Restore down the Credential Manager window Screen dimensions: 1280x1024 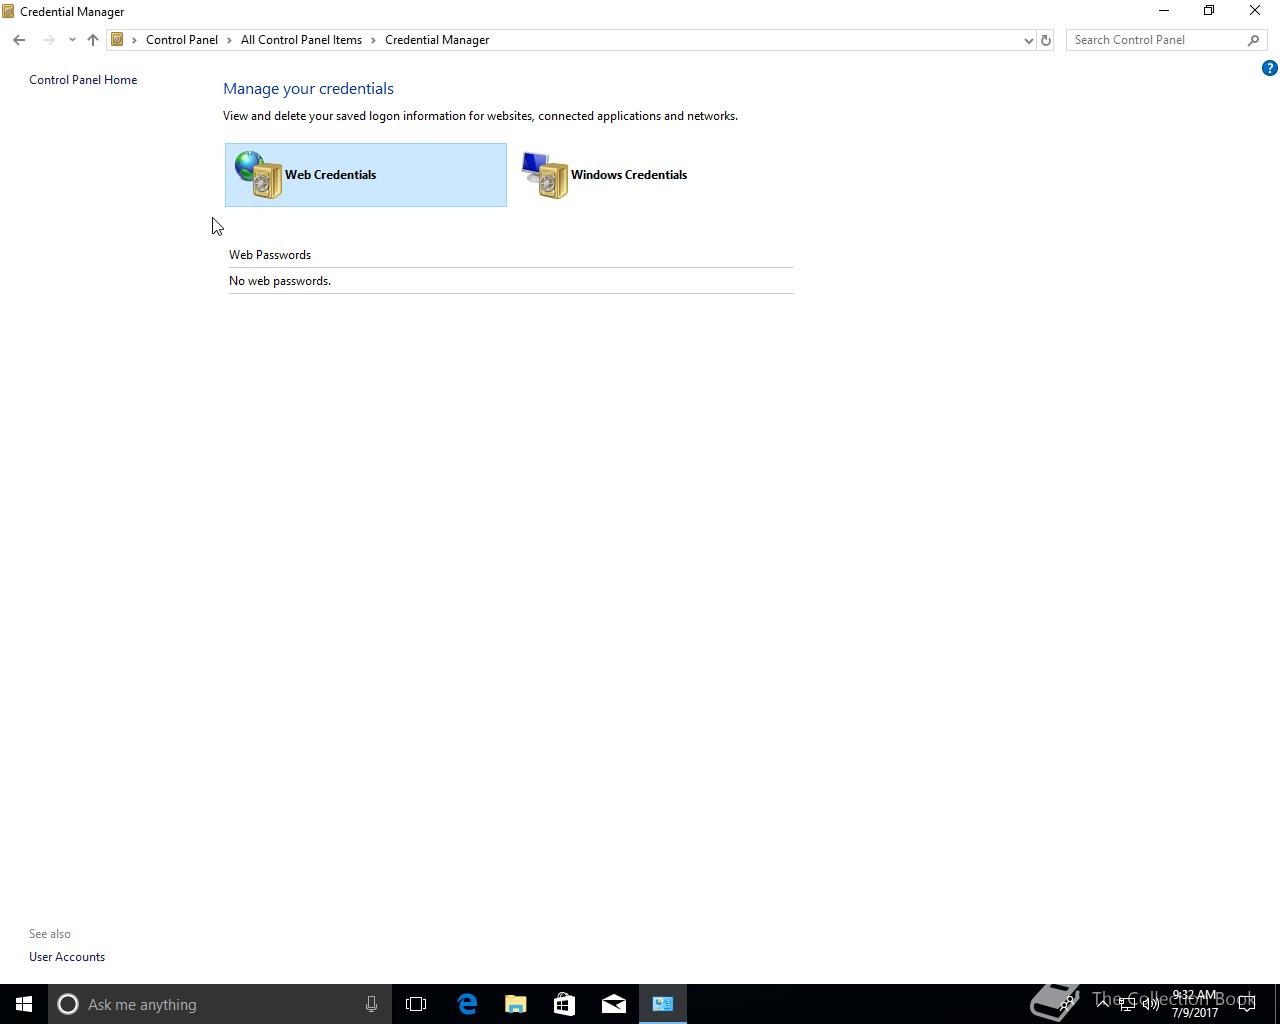1209,11
